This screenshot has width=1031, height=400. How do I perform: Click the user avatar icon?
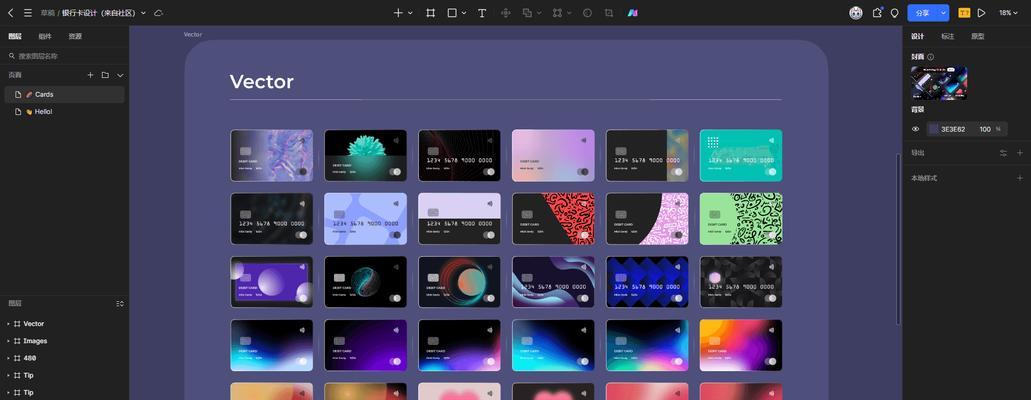pyautogui.click(x=855, y=12)
